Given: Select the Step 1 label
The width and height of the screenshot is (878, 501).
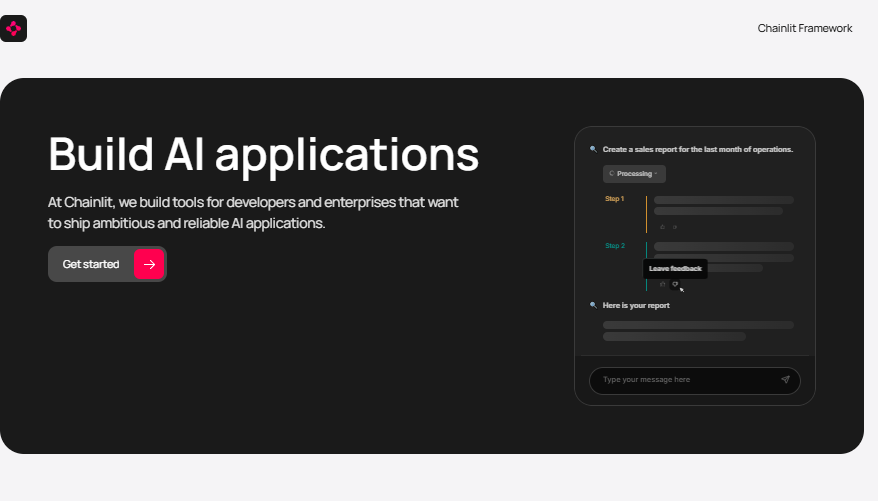Looking at the screenshot, I should [x=614, y=199].
